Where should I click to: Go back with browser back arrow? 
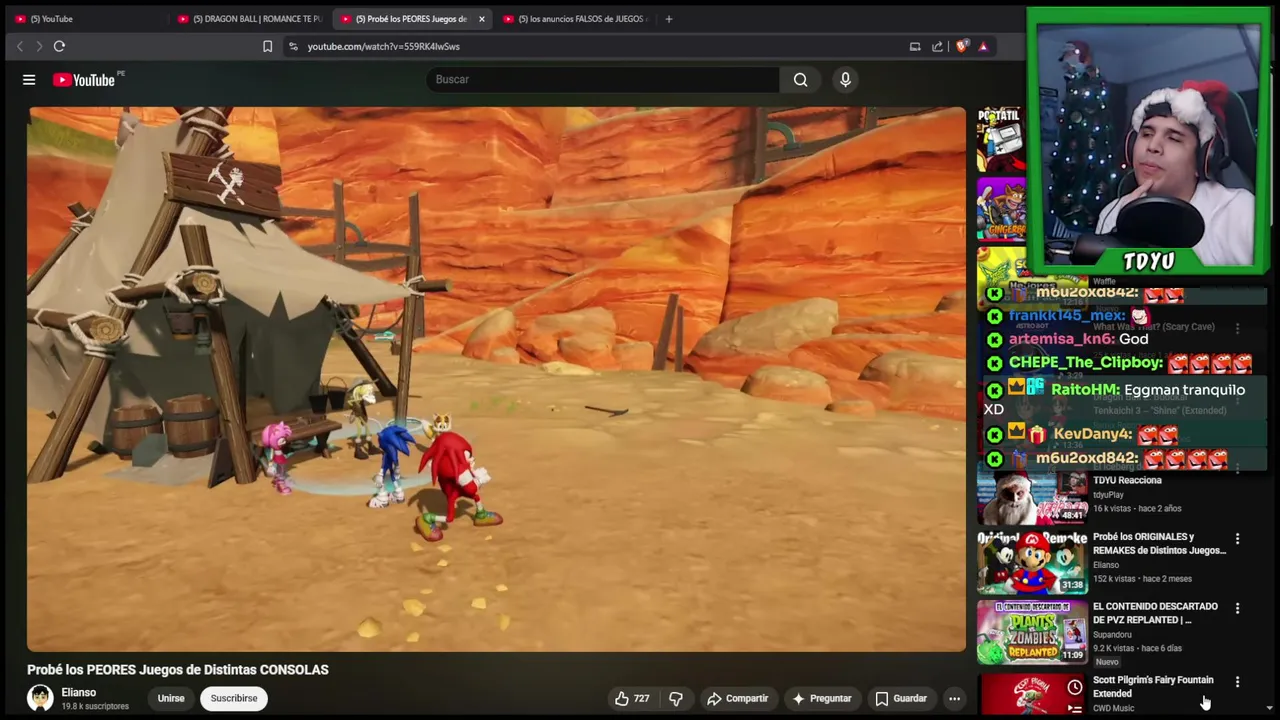(x=19, y=46)
